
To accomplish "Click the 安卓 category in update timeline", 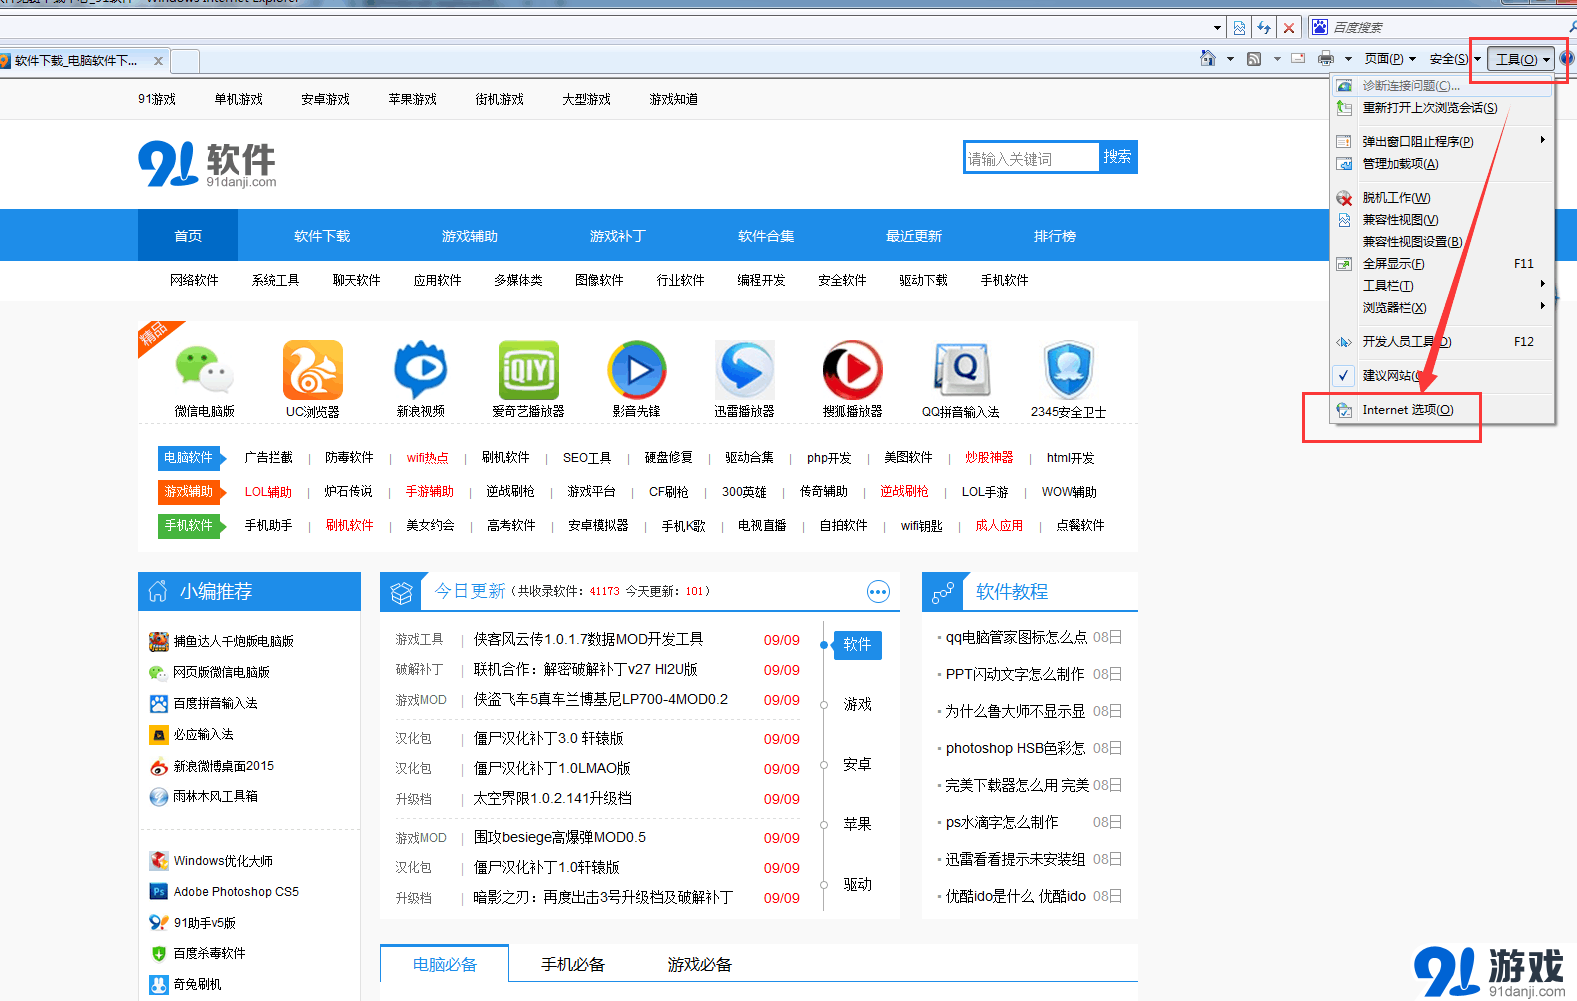I will tap(857, 764).
